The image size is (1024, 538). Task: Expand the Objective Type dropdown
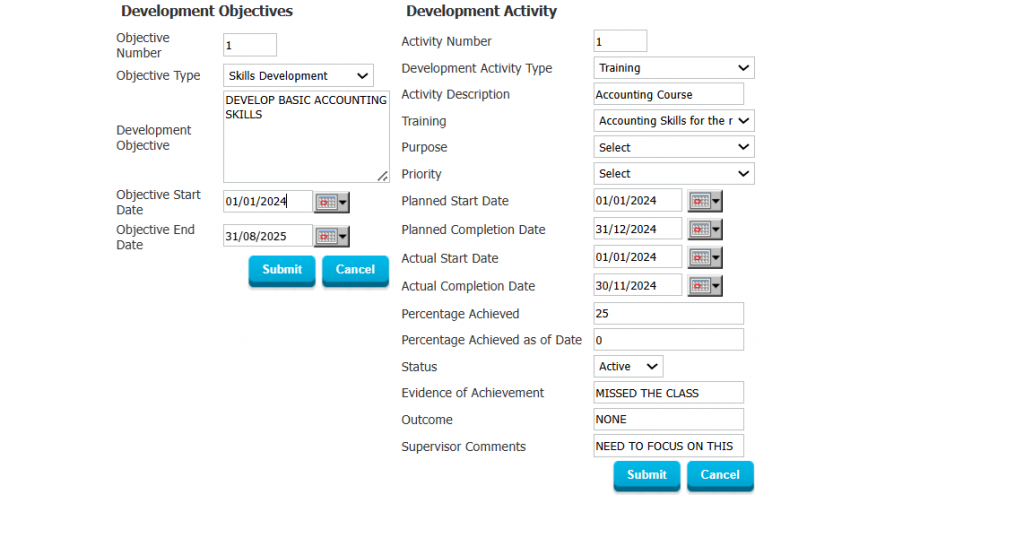(x=298, y=76)
